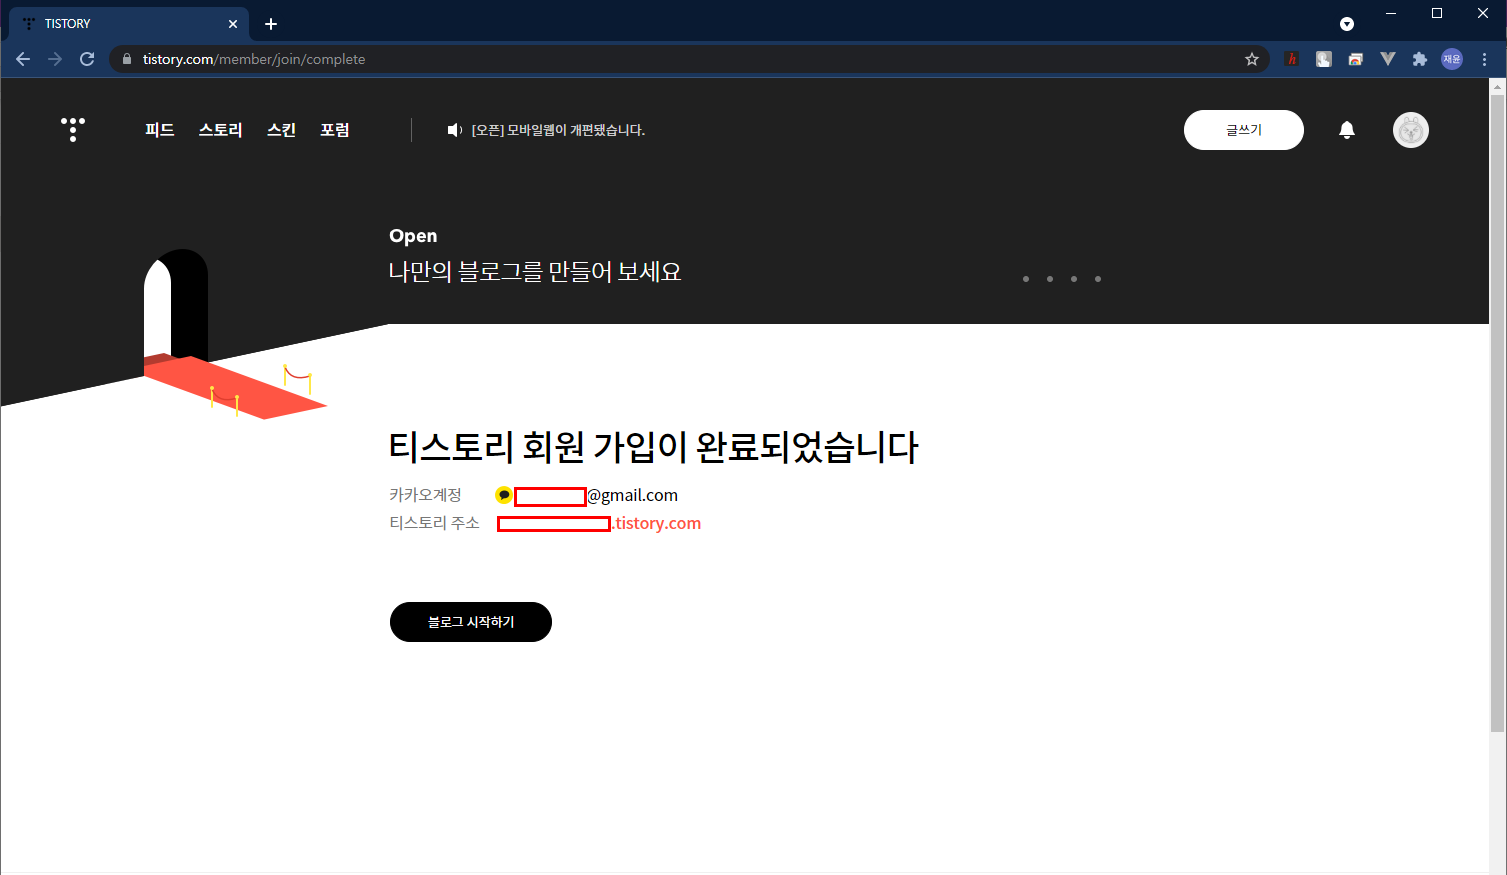Click the white square extension icon

(1323, 59)
